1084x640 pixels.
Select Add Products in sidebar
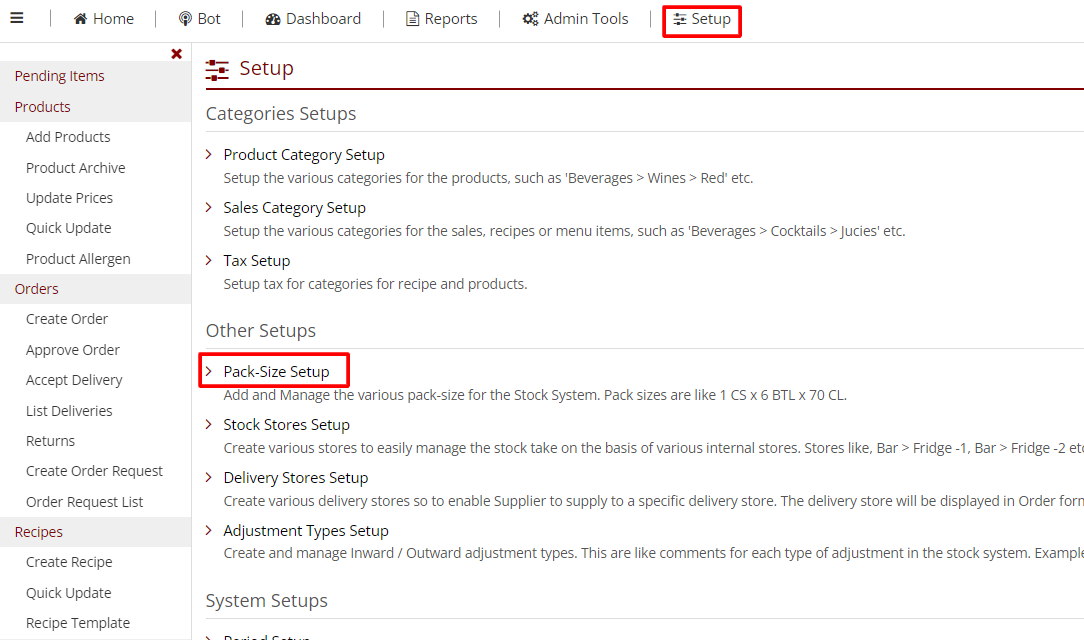68,137
